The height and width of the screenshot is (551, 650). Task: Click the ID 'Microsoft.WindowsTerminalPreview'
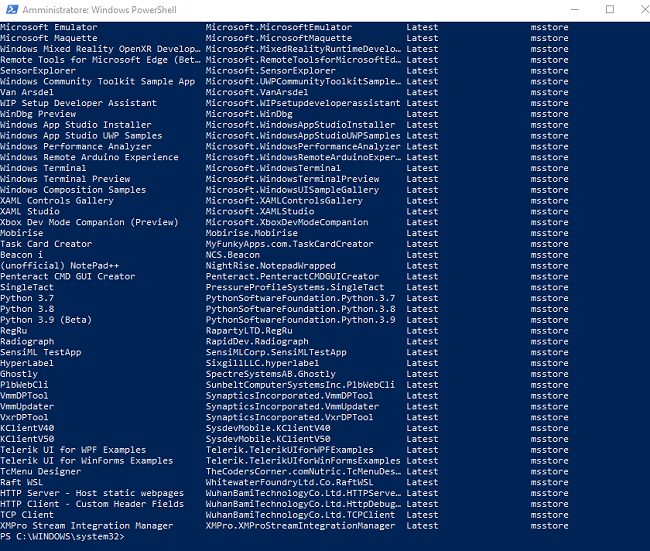pos(292,179)
